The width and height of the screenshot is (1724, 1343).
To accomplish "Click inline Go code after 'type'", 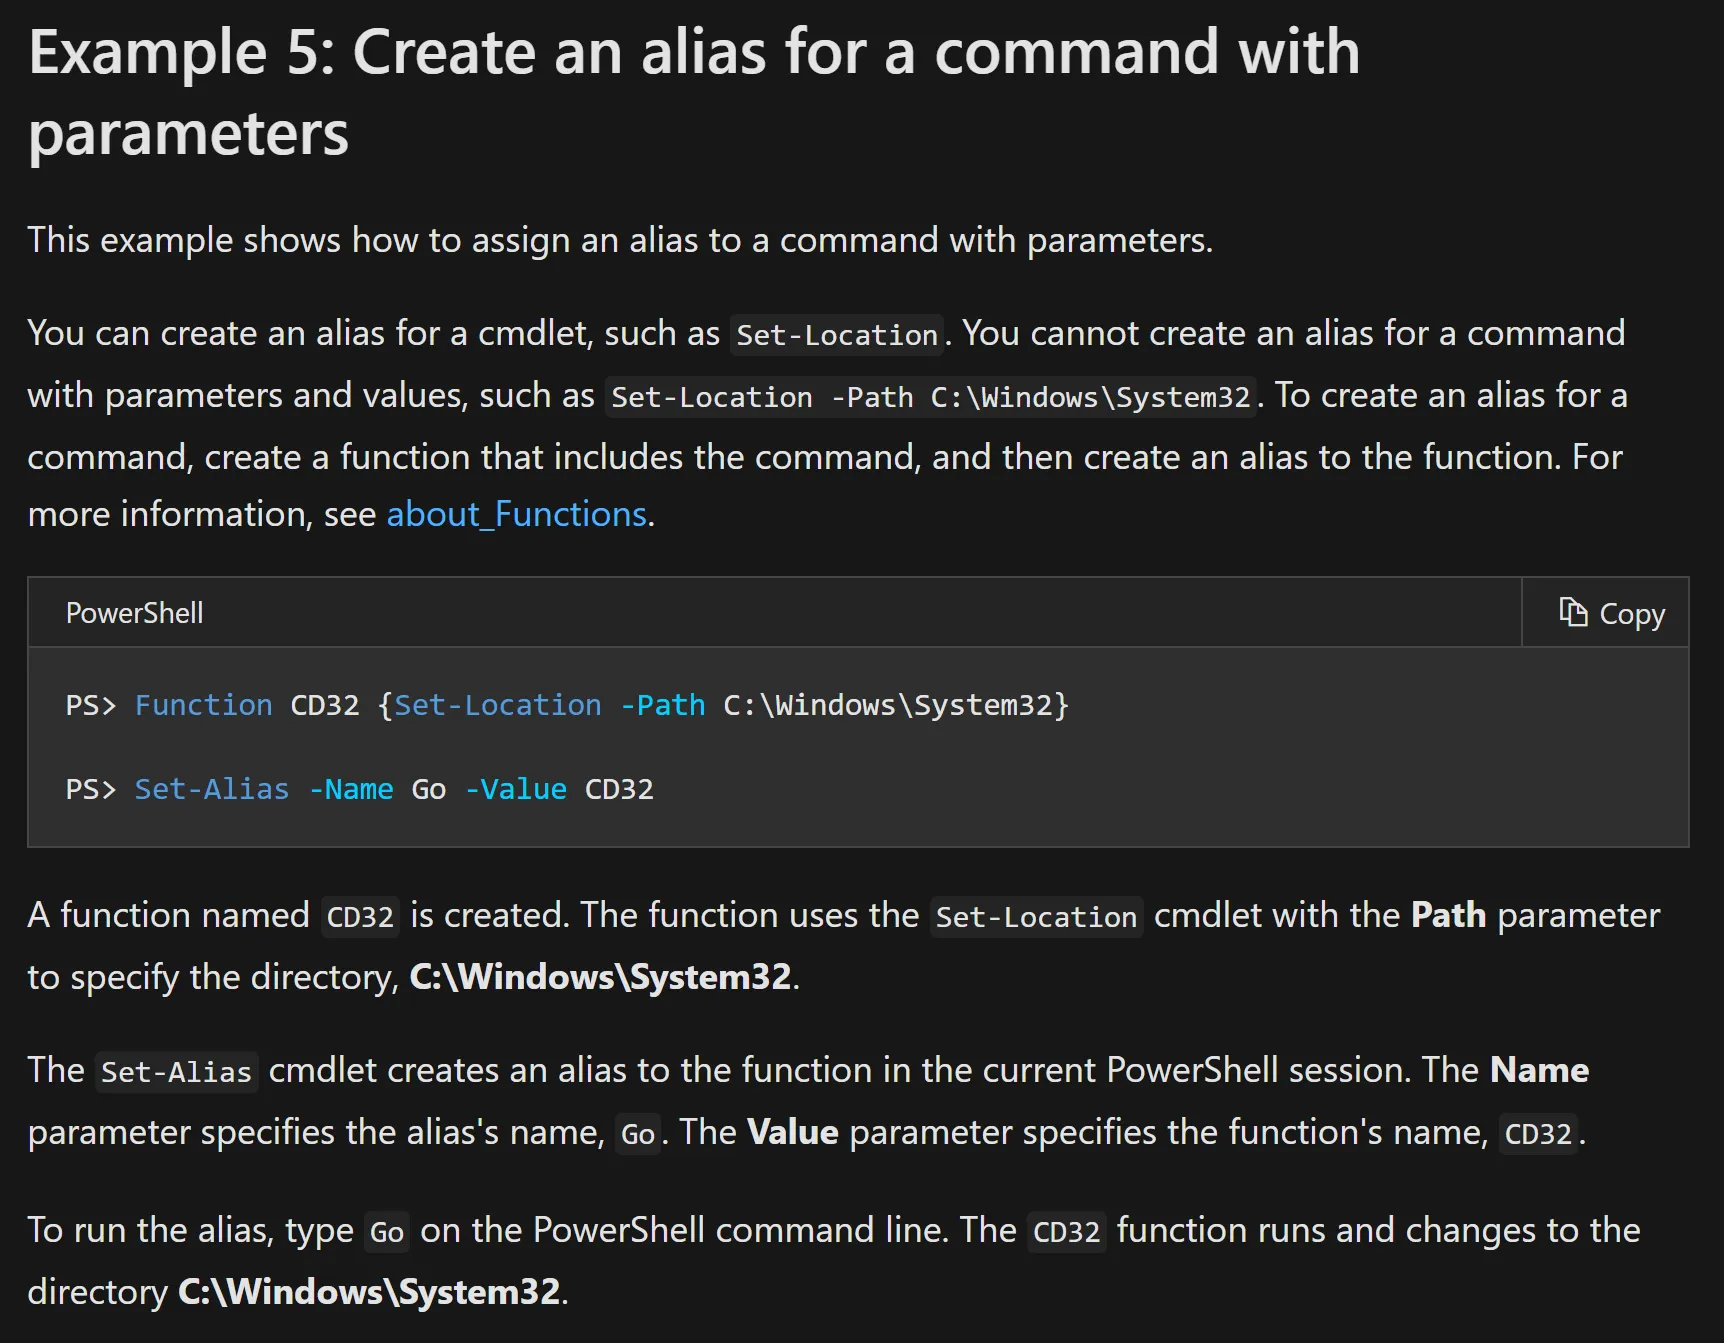I will (387, 1232).
